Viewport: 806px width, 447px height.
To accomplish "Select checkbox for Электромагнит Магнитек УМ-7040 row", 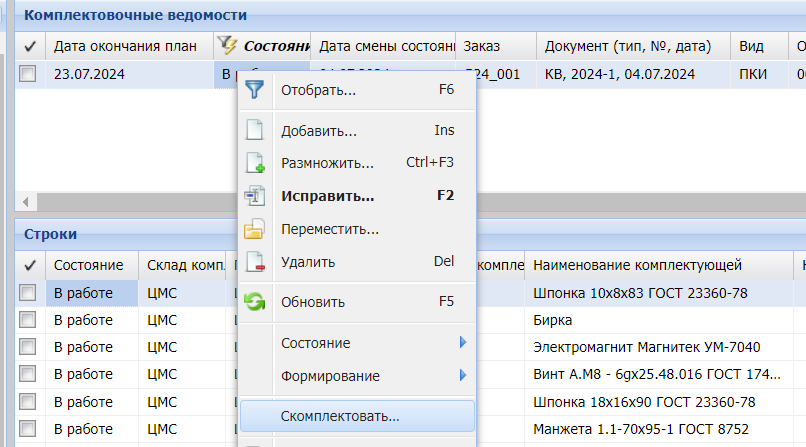I will coord(28,347).
